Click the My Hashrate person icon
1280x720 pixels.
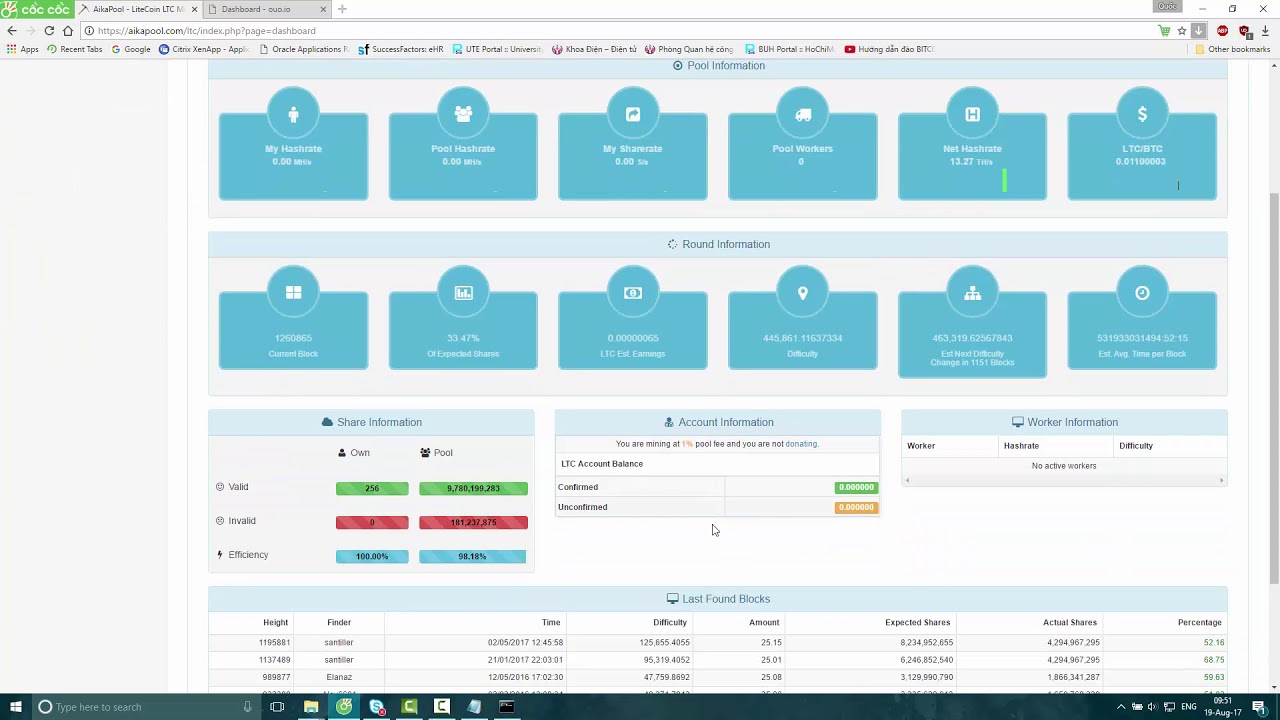[293, 114]
